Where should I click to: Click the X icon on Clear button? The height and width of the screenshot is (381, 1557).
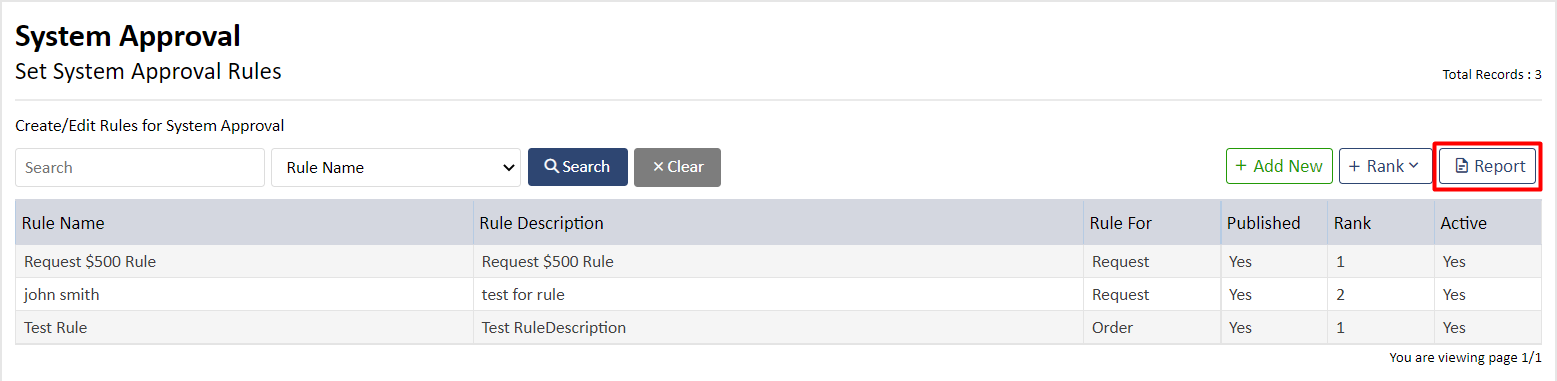click(658, 167)
